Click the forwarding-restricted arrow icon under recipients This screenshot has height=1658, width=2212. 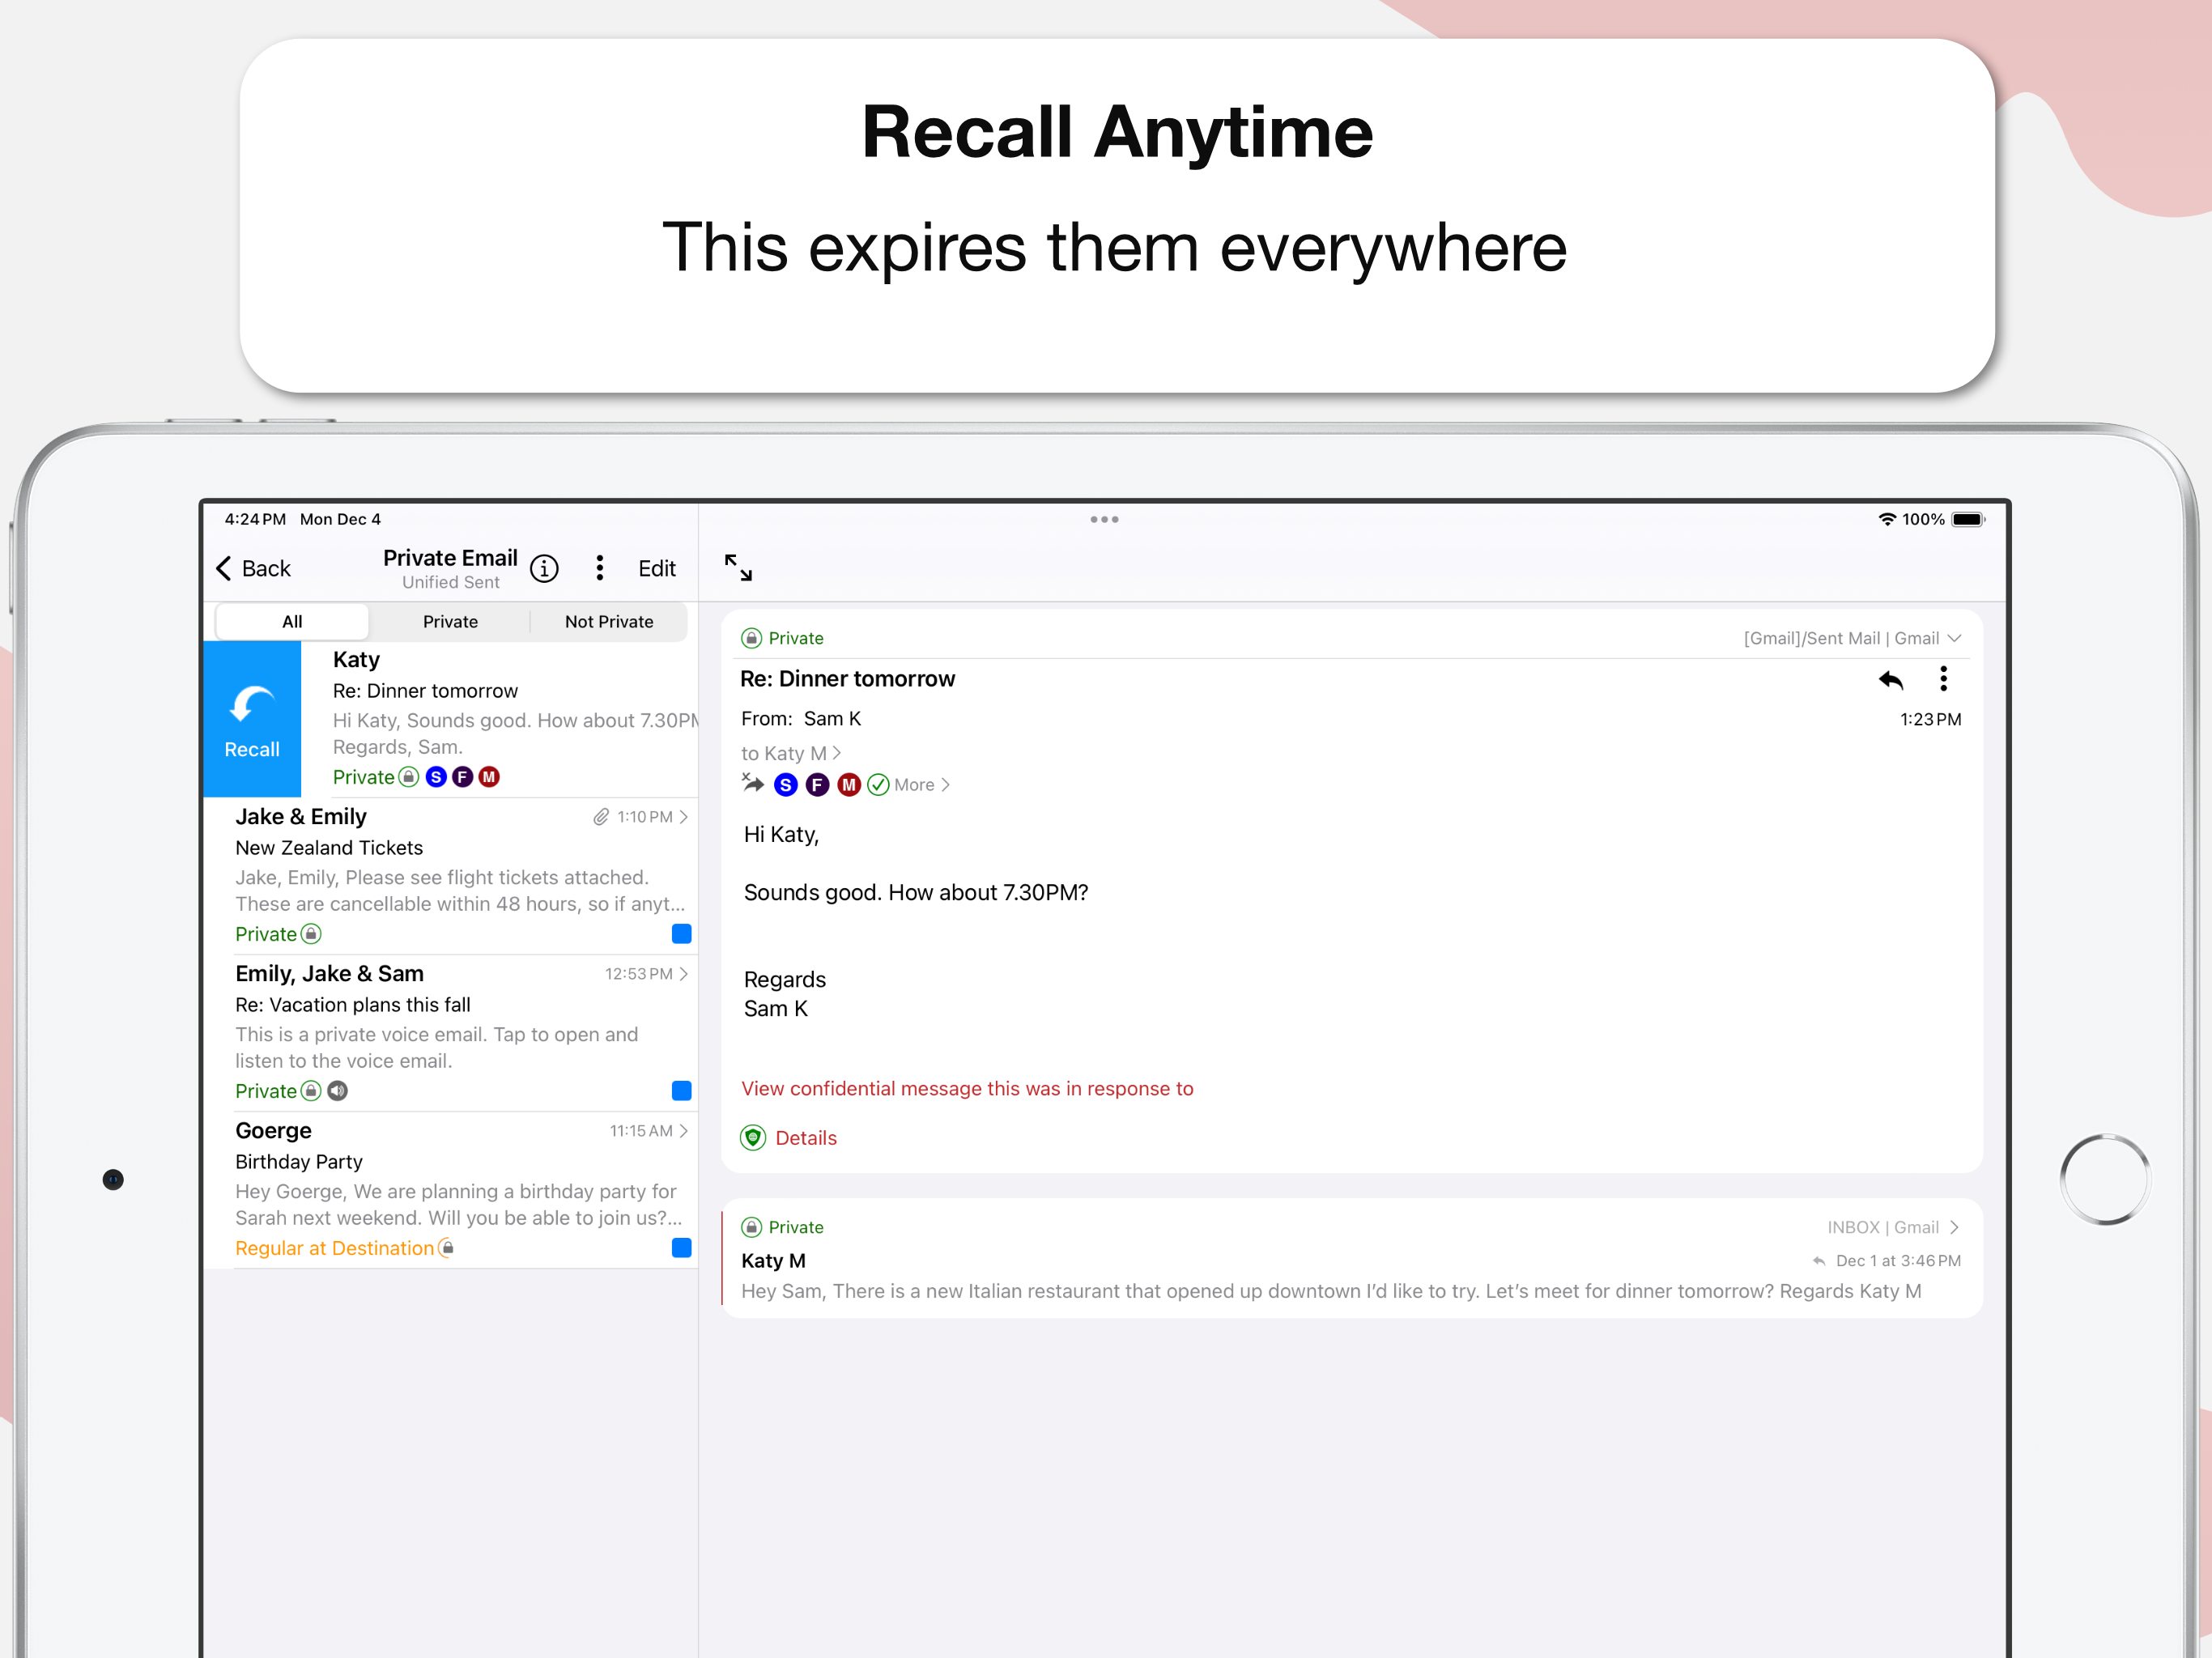753,783
